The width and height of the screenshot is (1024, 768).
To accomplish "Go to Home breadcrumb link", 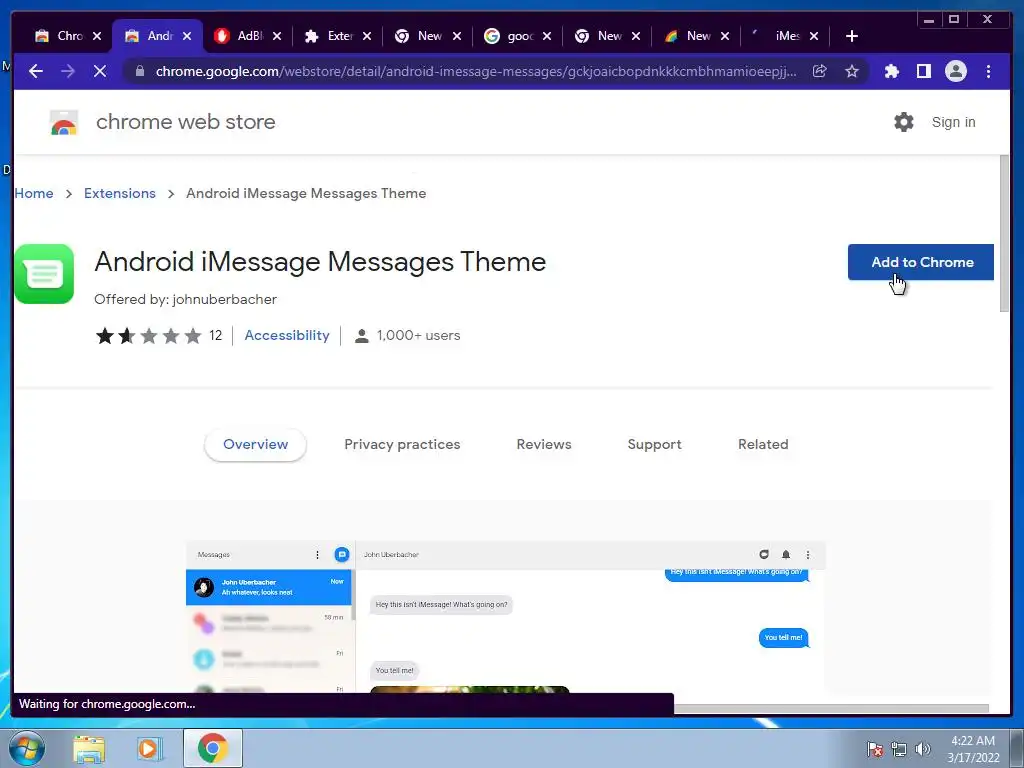I will 34,193.
